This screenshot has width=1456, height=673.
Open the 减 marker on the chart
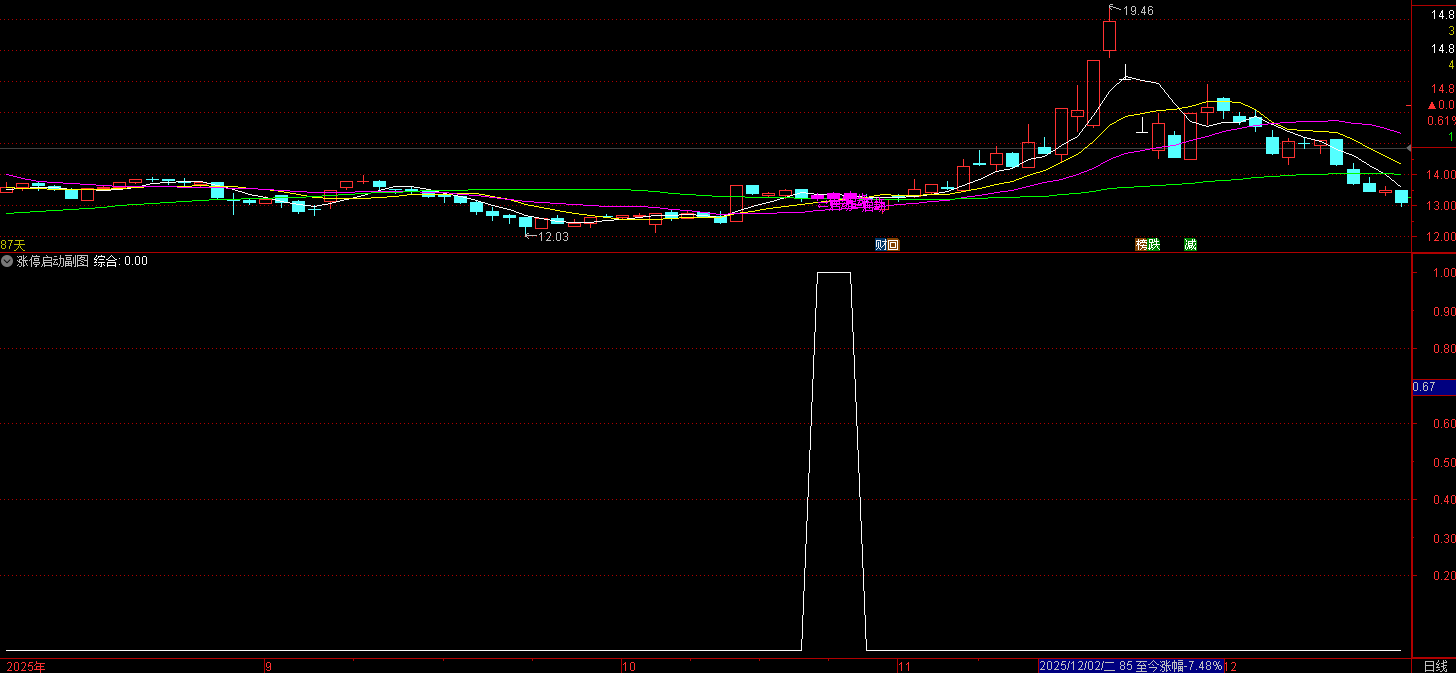[x=1190, y=245]
